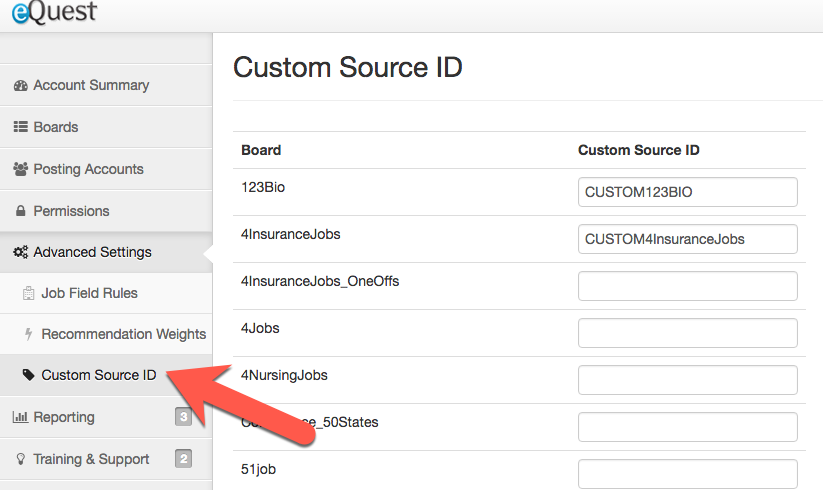Go to Posting Accounts
823x490 pixels.
point(106,169)
